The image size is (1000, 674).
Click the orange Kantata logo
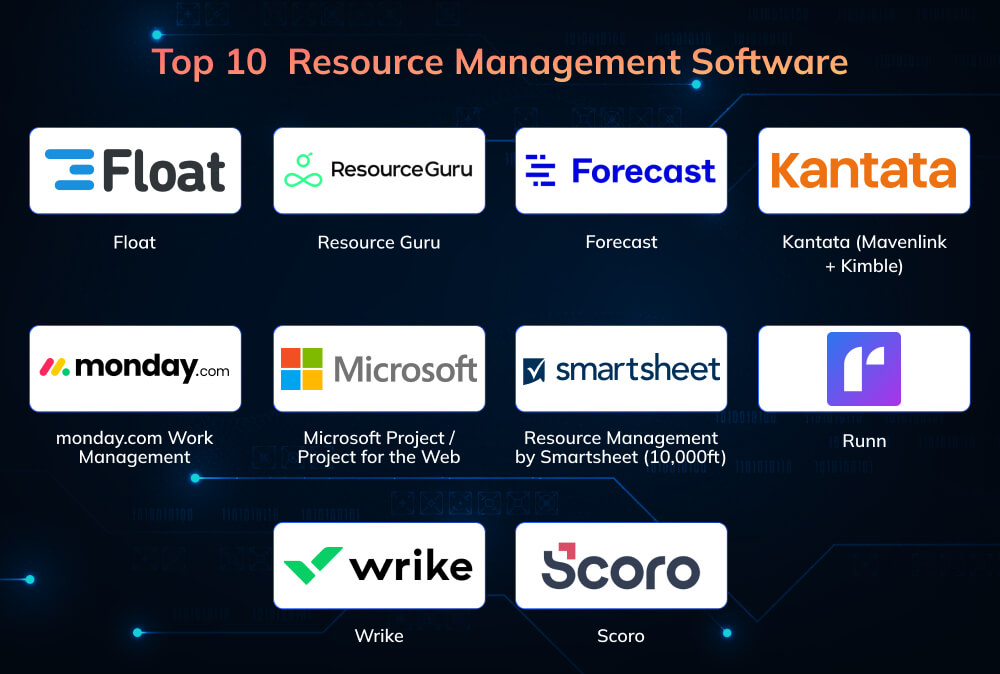[x=864, y=170]
